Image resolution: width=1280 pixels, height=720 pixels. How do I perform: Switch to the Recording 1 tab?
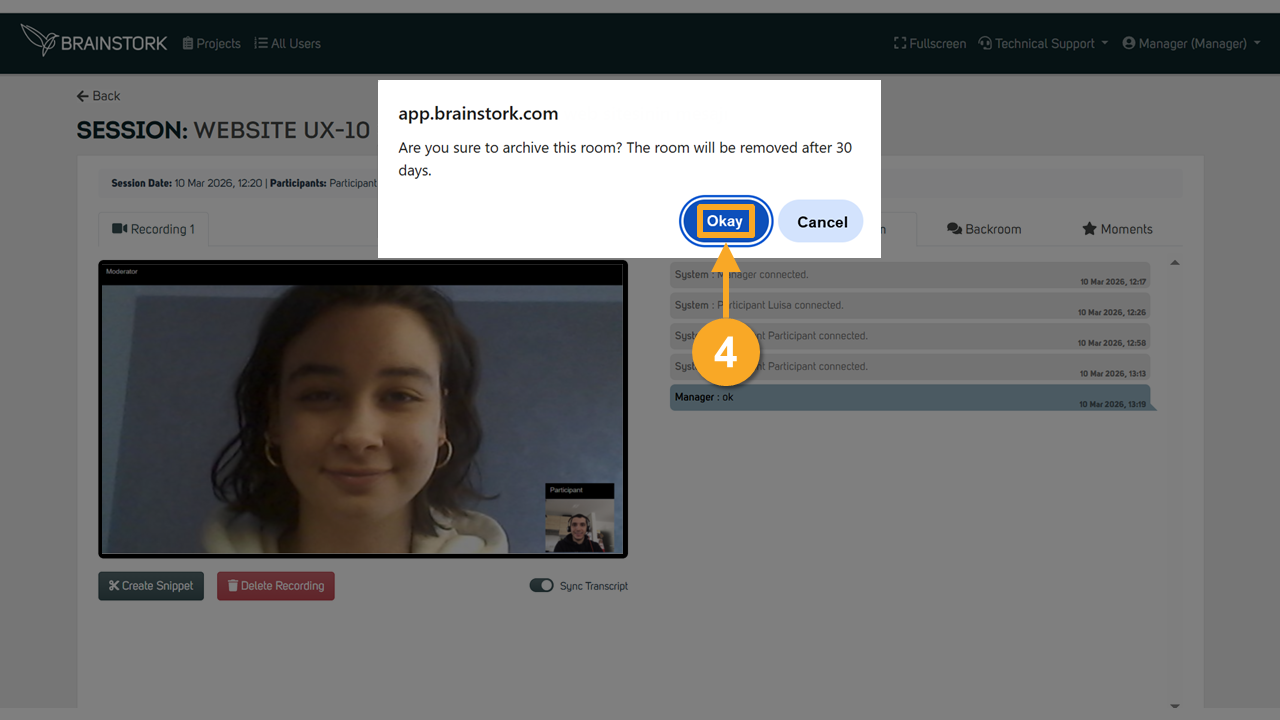(x=153, y=229)
